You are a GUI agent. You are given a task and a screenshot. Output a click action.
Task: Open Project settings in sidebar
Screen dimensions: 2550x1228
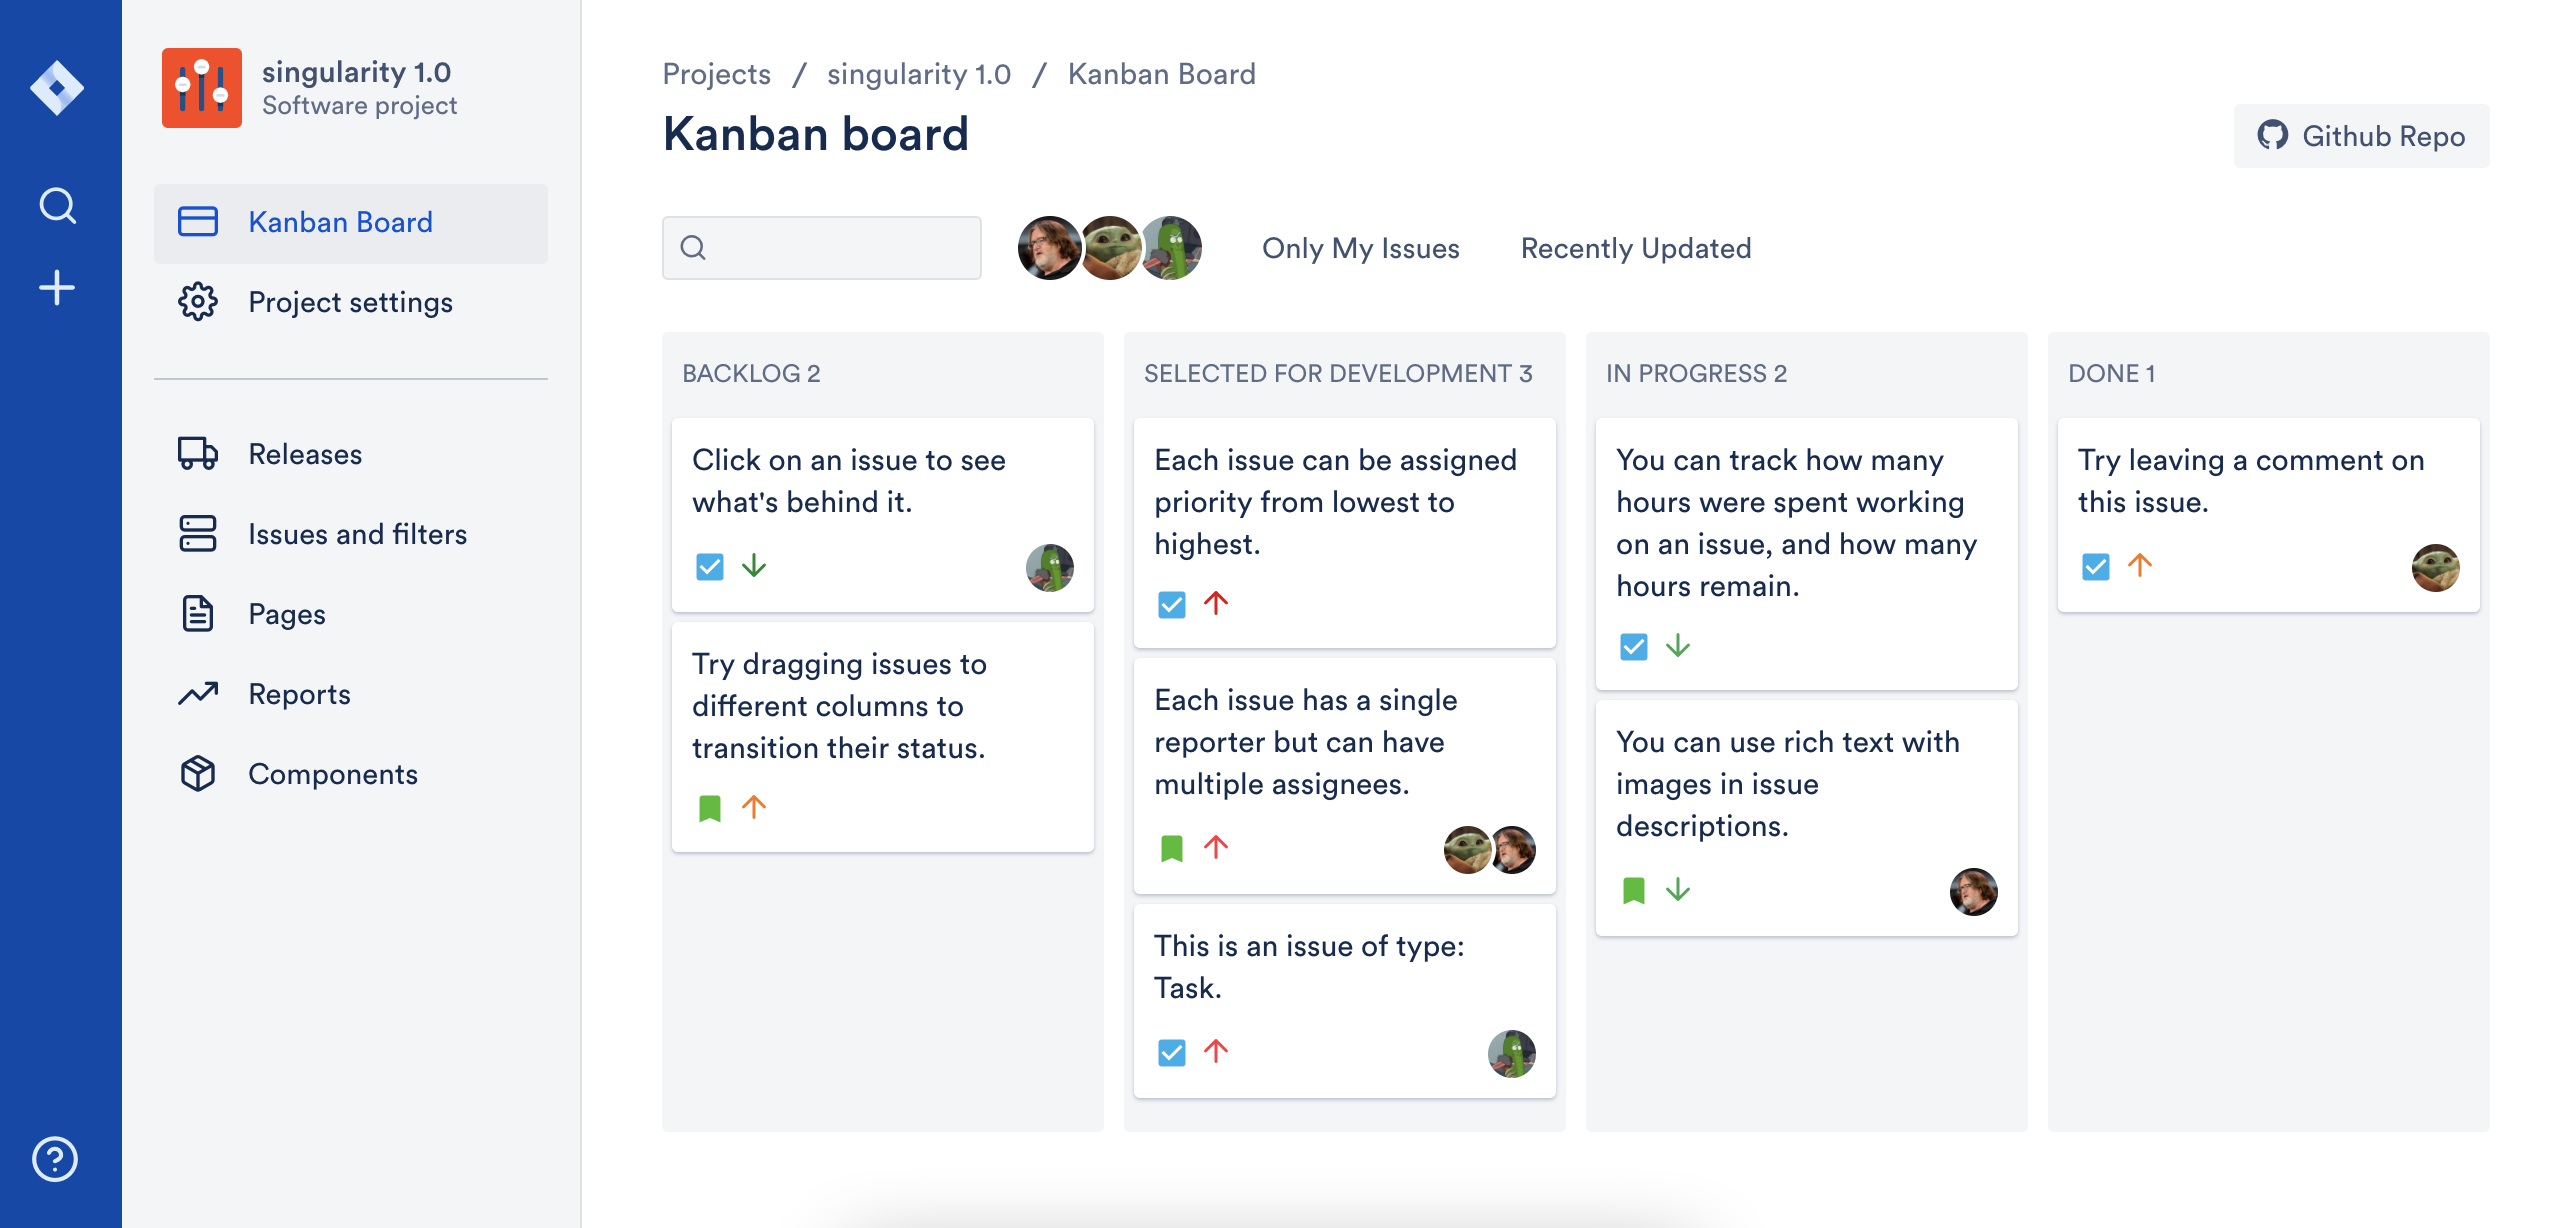[x=350, y=302]
